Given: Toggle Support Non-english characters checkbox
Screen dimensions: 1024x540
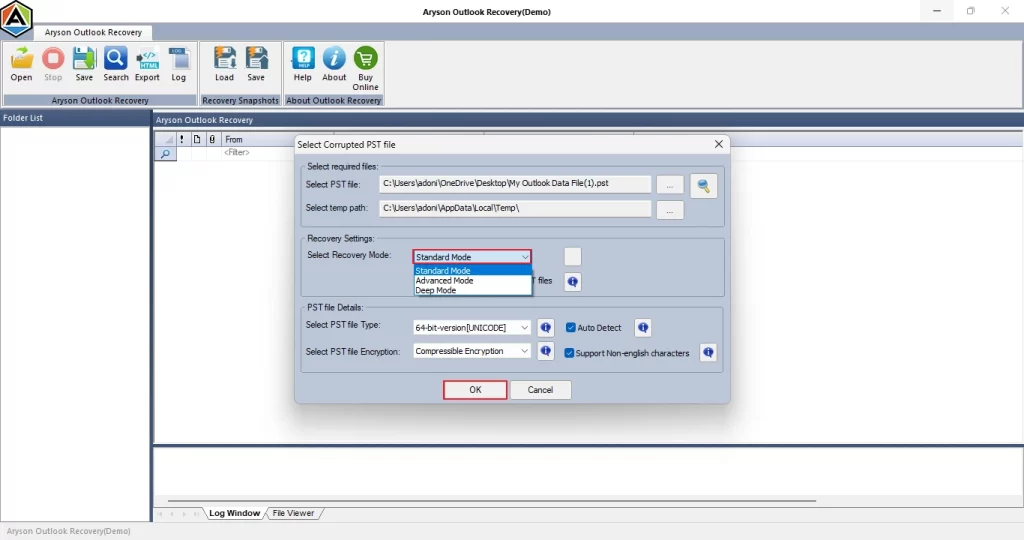Looking at the screenshot, I should (x=569, y=353).
